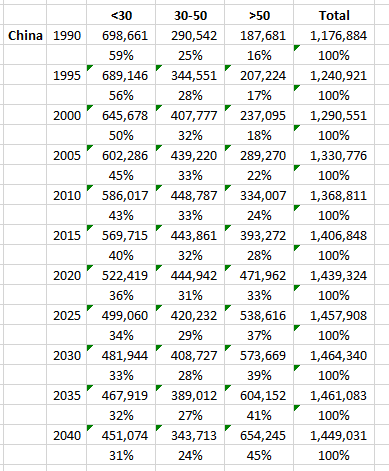Click the year 2040 cell
Image resolution: width=389 pixels, height=471 pixels.
coord(67,435)
